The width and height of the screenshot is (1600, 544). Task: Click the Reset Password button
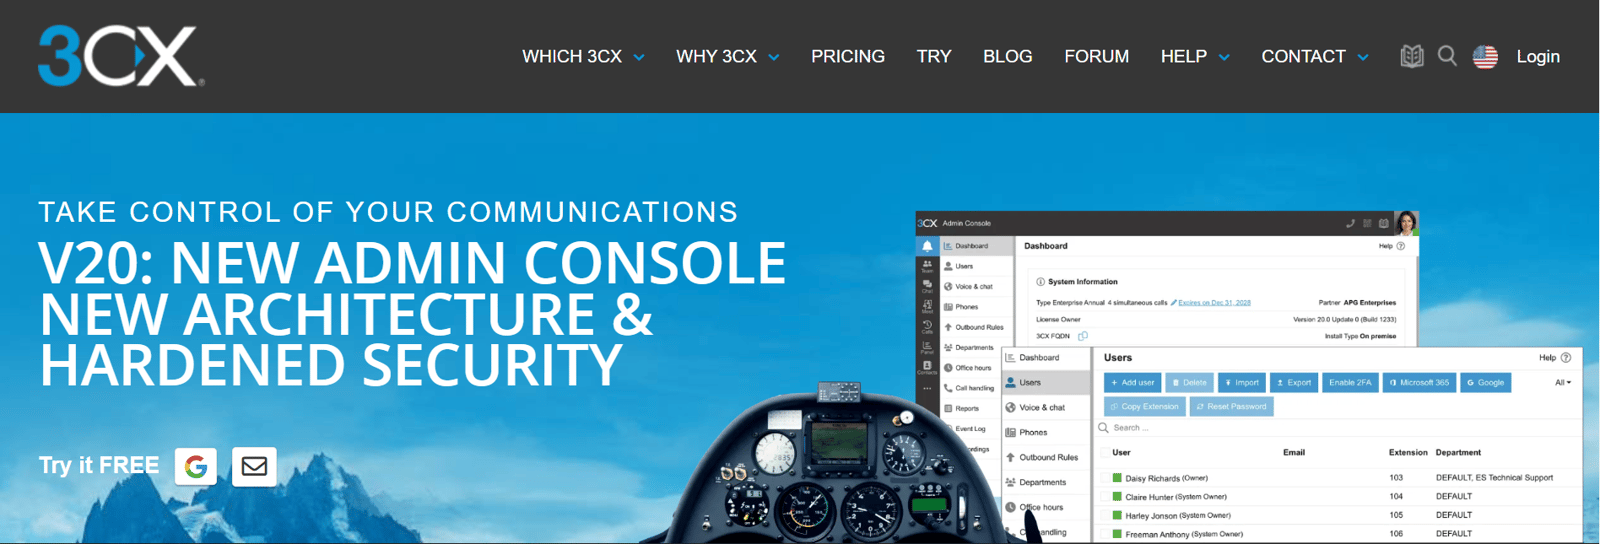1231,406
